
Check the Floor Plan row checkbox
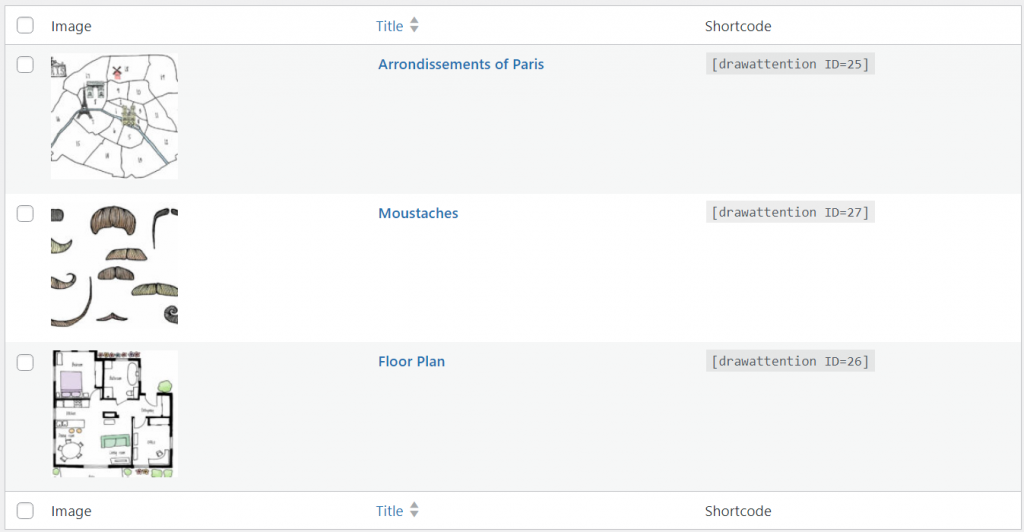tap(25, 362)
